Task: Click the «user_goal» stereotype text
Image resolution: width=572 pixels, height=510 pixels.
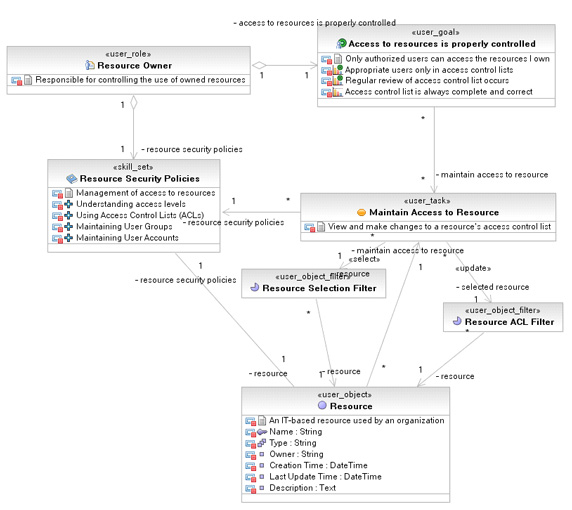Action: (x=436, y=32)
